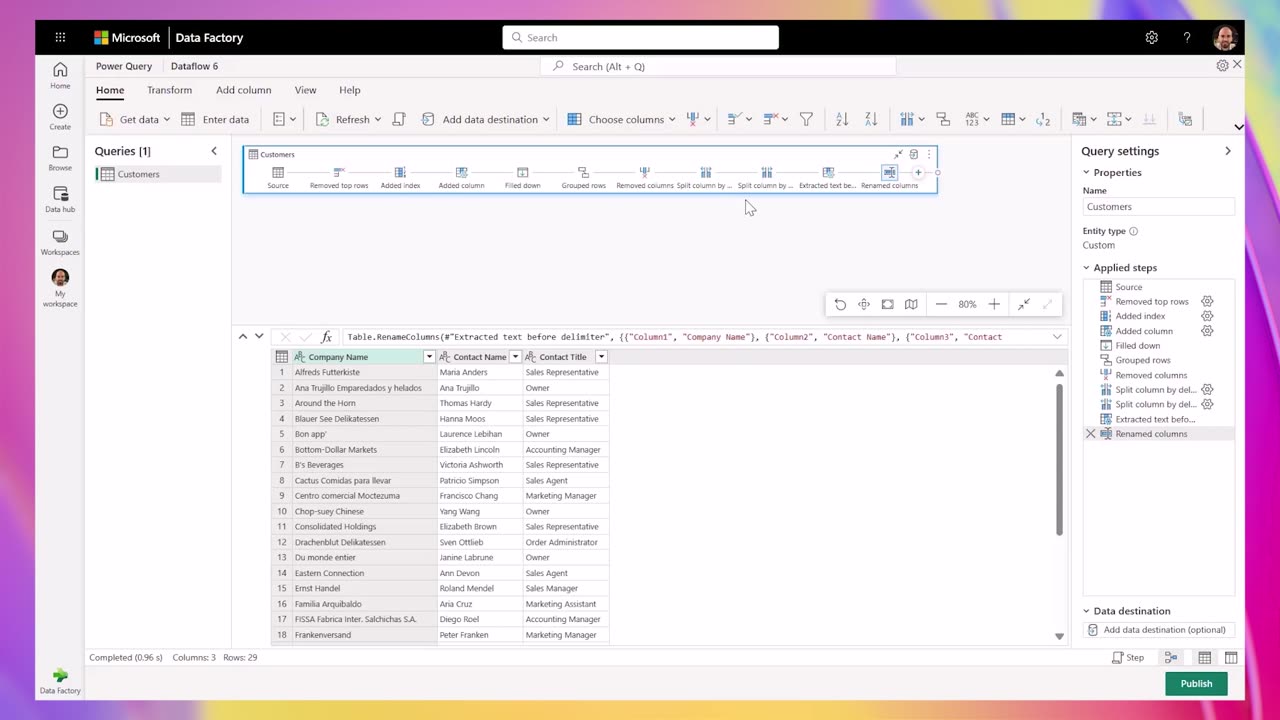Zoom out the diagram with minus icon

point(941,304)
